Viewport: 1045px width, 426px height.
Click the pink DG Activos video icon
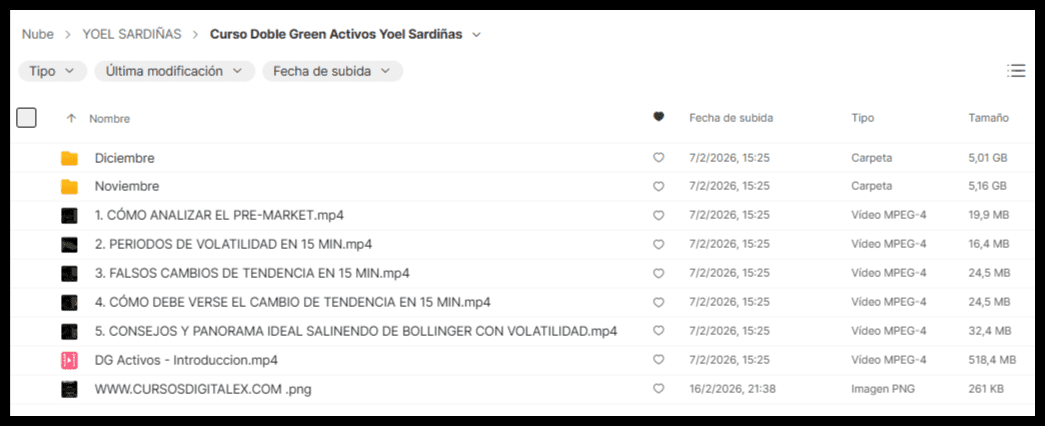coord(69,360)
